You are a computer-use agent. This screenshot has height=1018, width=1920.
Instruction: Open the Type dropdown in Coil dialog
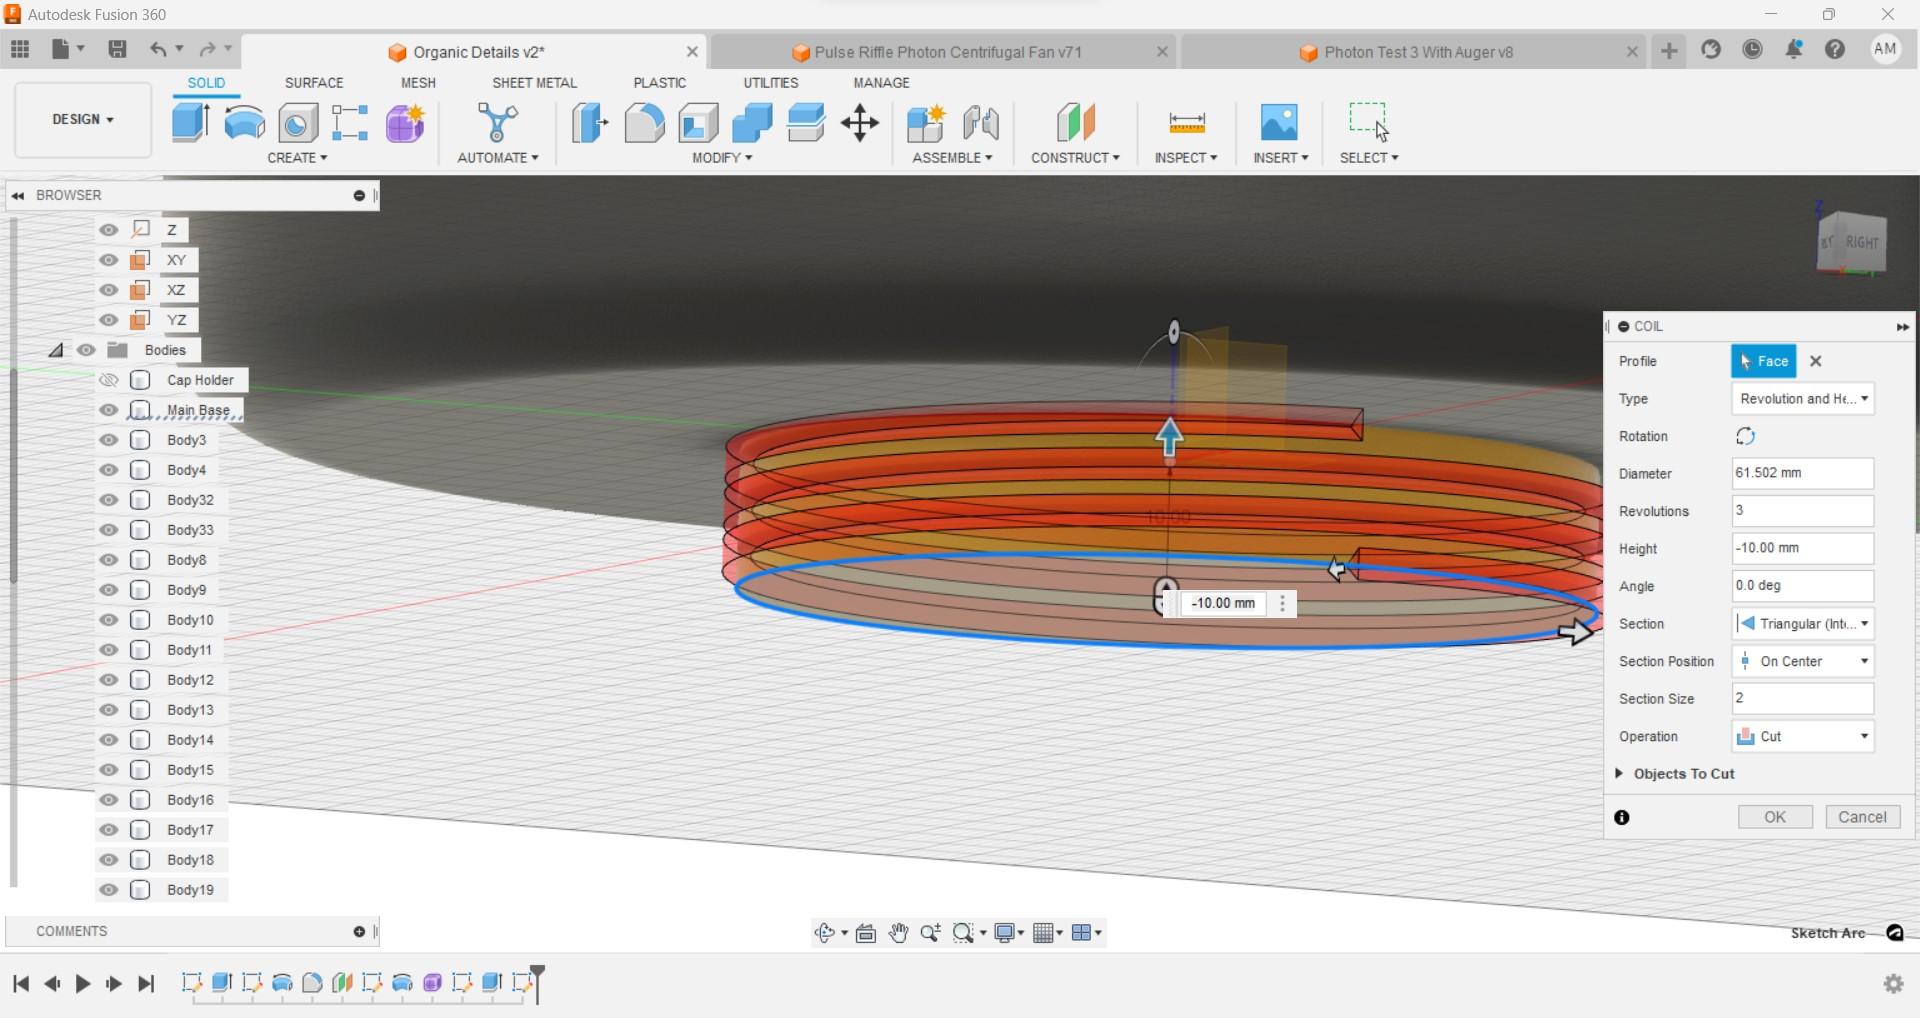(1803, 399)
